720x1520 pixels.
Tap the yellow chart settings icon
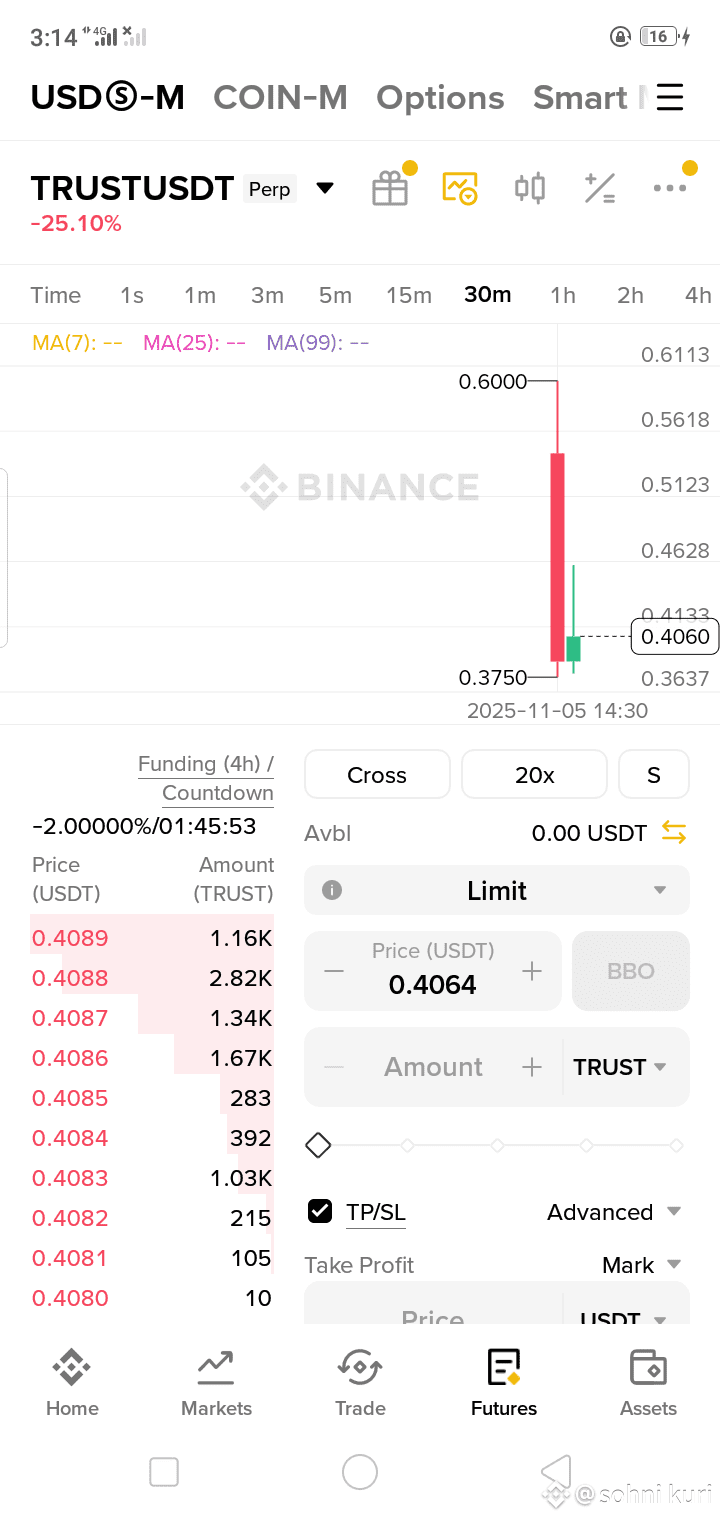460,188
